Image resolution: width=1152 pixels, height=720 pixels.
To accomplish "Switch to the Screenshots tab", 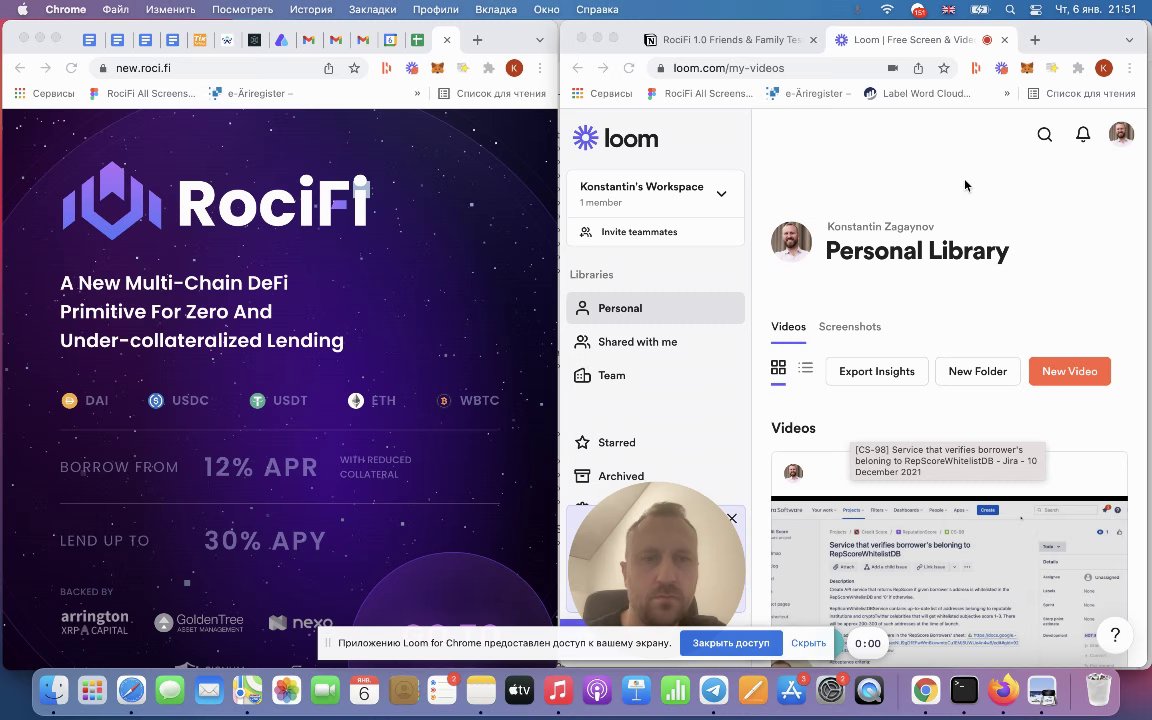I will [x=849, y=326].
